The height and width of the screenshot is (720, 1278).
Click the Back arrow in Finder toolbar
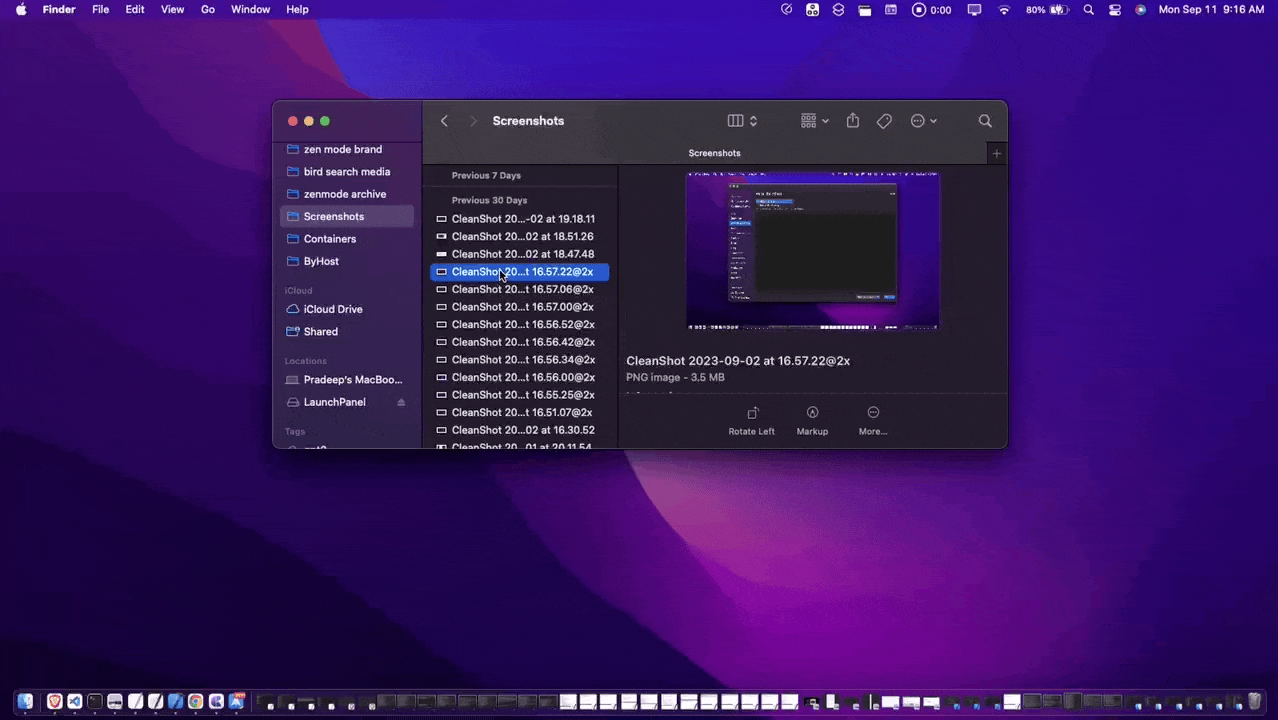(x=445, y=121)
